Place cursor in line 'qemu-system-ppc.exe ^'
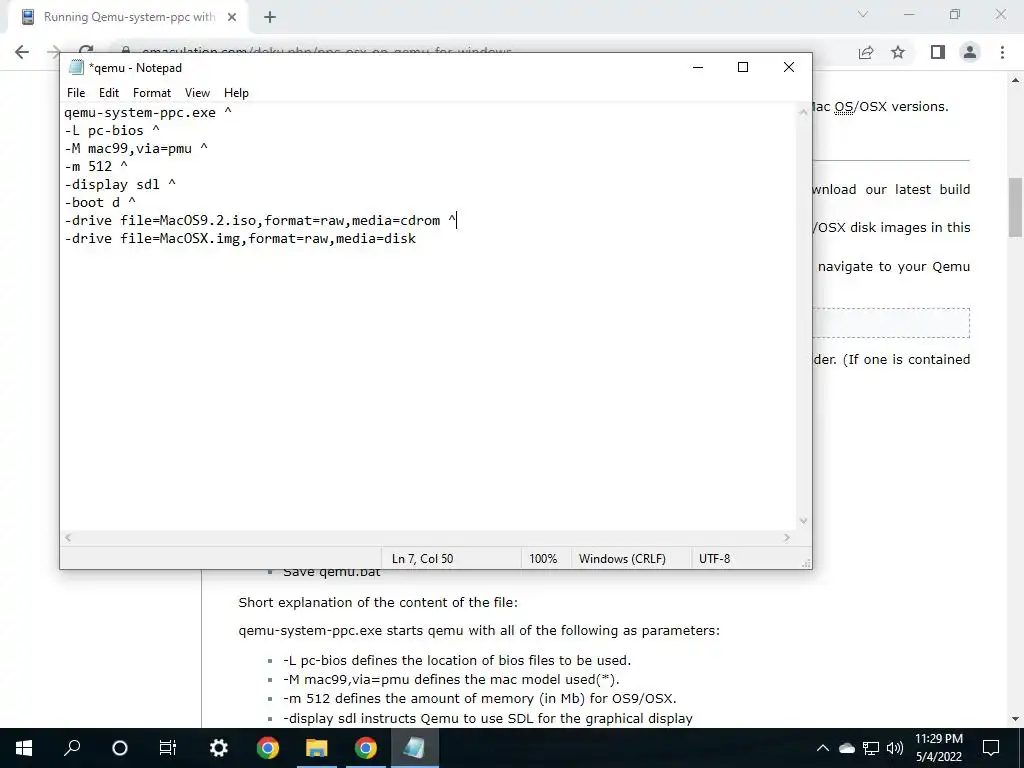This screenshot has height=768, width=1024. [x=148, y=112]
